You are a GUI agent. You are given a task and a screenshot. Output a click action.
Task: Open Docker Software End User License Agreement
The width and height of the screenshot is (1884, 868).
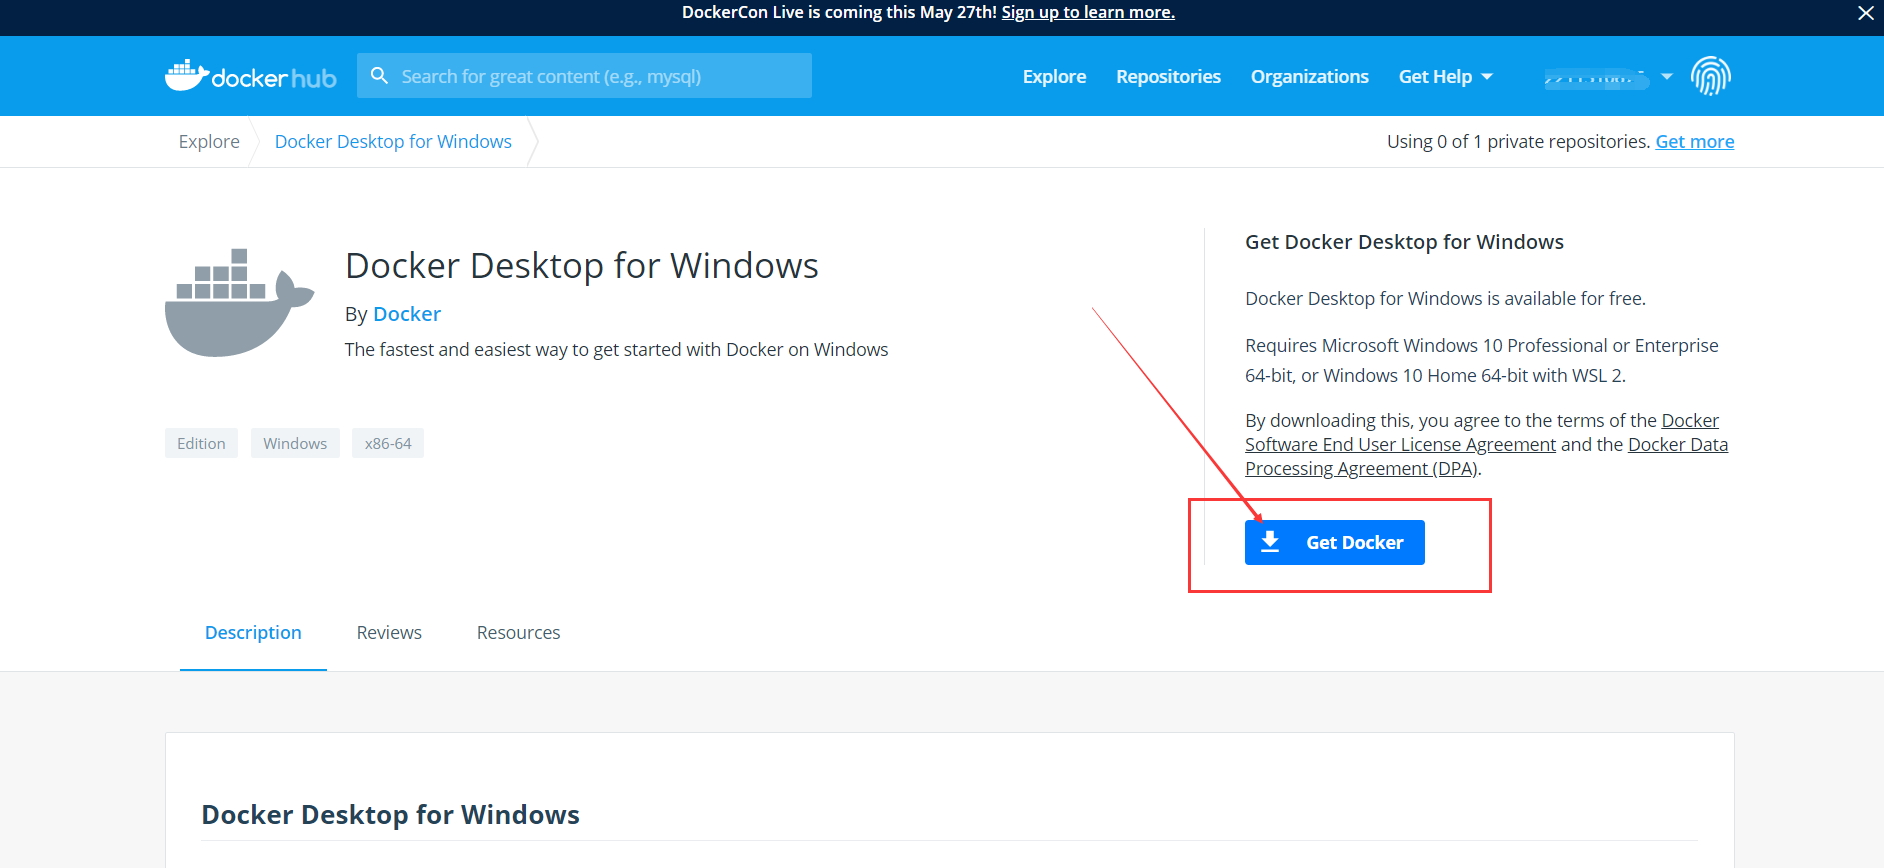[x=1400, y=445]
